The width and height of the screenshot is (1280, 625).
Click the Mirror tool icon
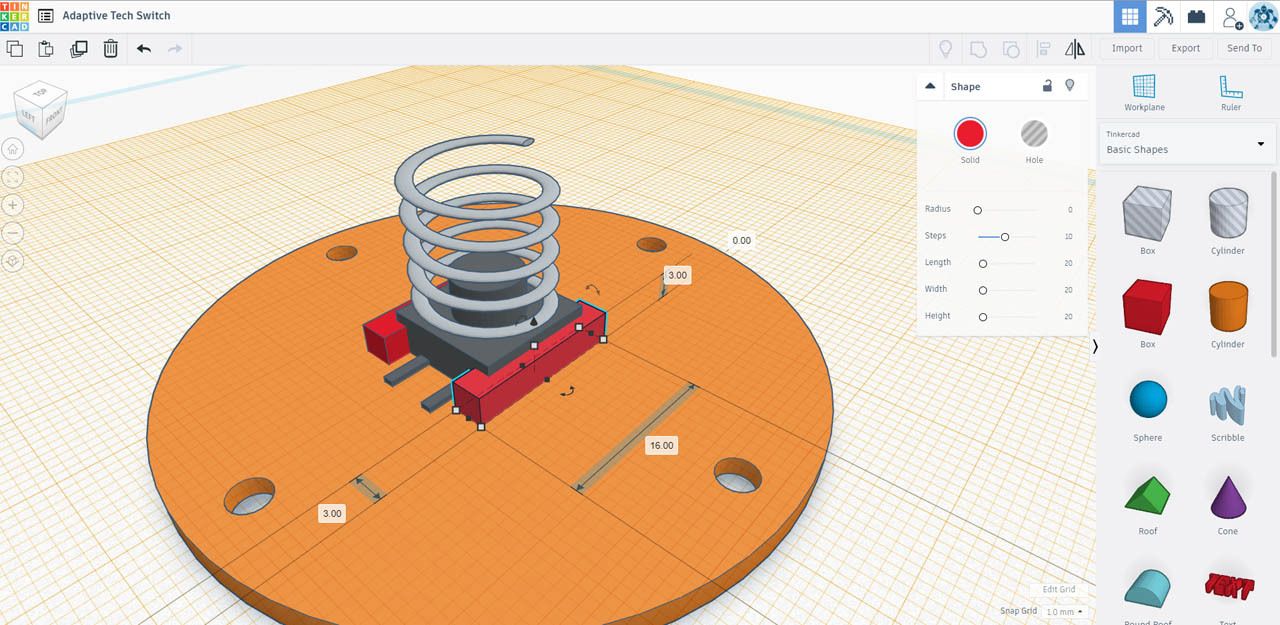1075,48
